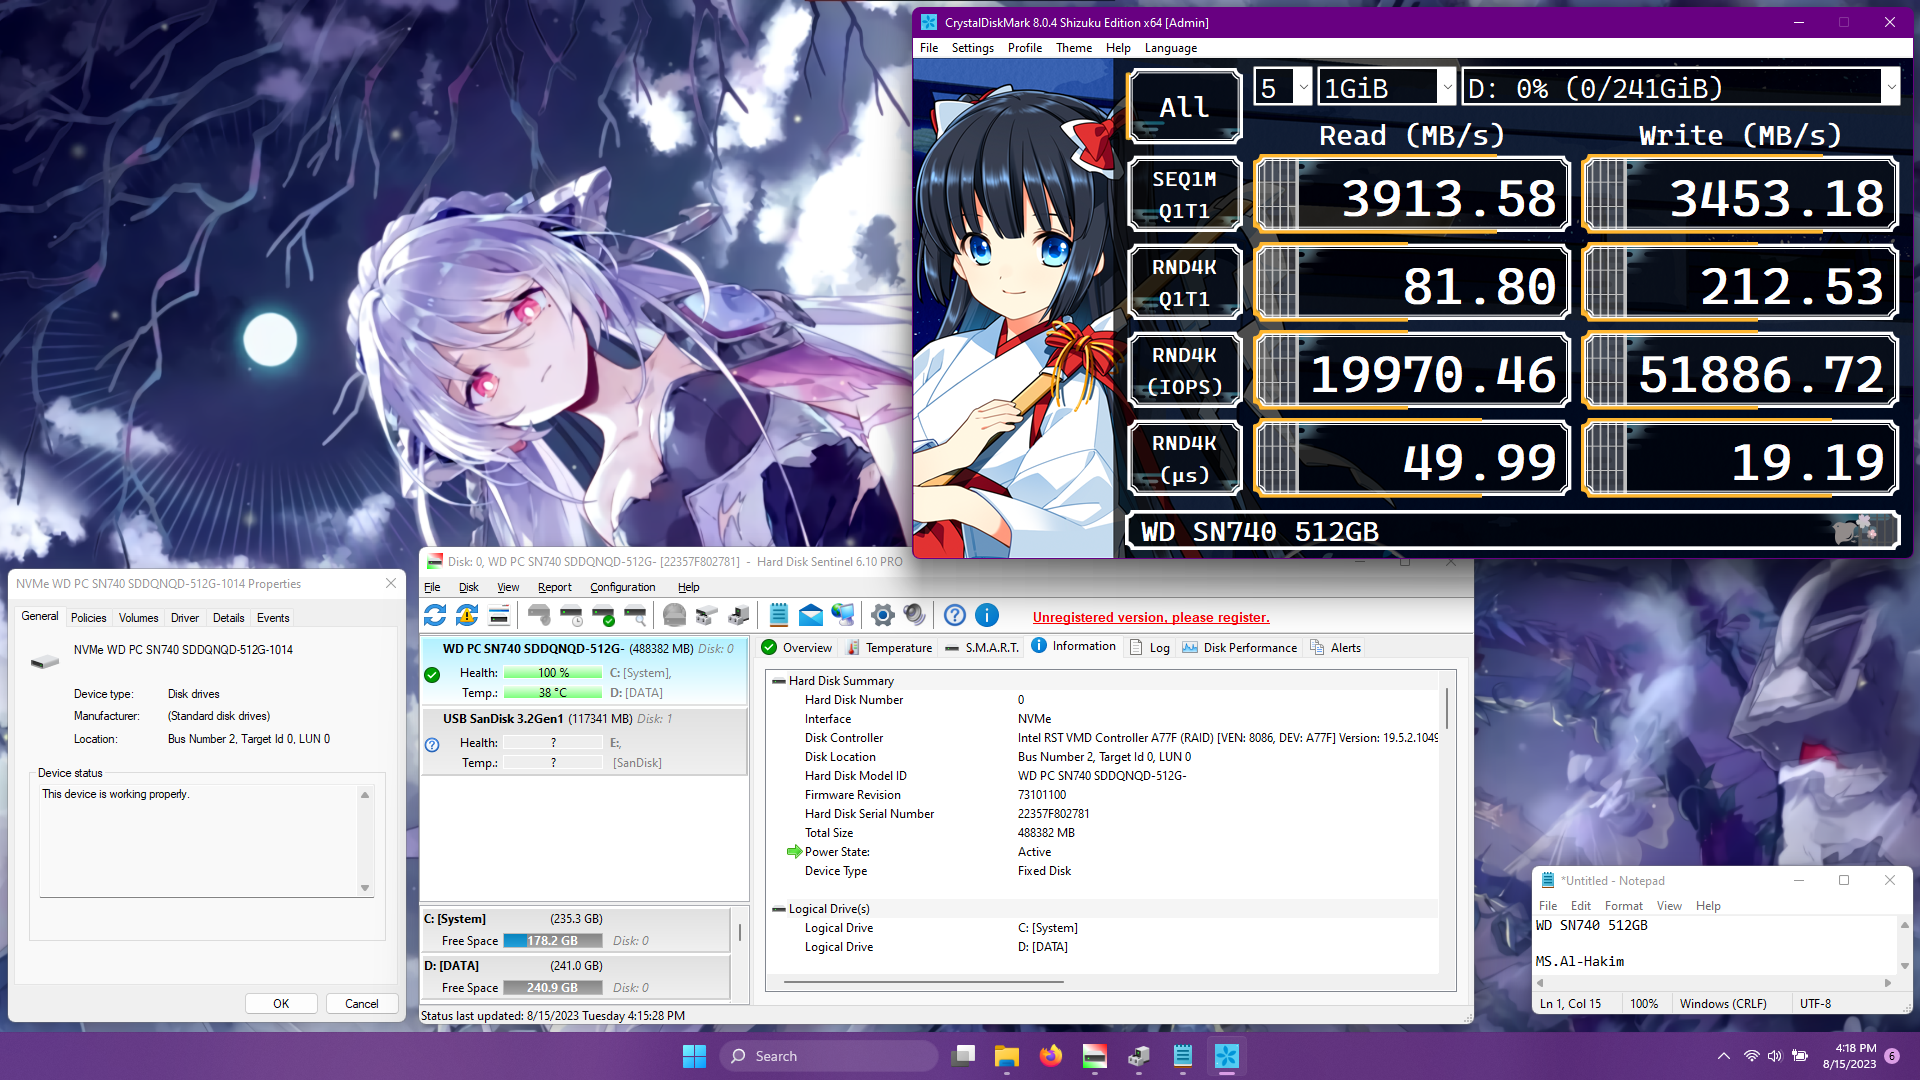The width and height of the screenshot is (1920, 1080).
Task: Click OK in the Properties dialog
Action: 281,1004
